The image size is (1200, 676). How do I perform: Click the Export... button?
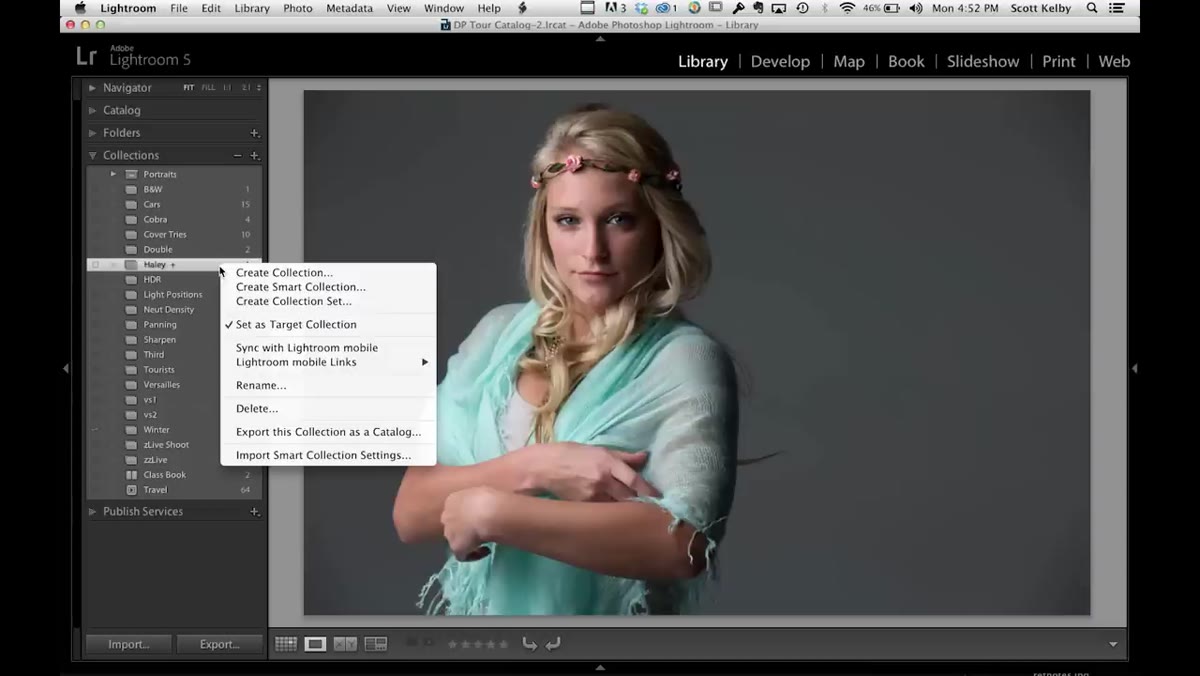point(220,644)
